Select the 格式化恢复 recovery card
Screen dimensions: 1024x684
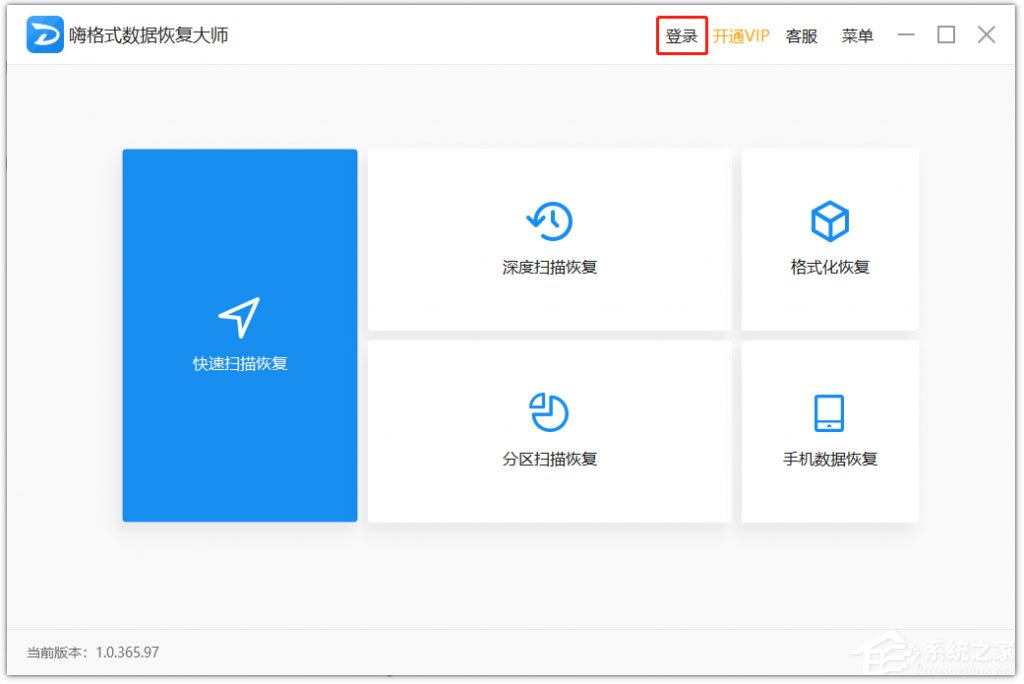coord(828,238)
